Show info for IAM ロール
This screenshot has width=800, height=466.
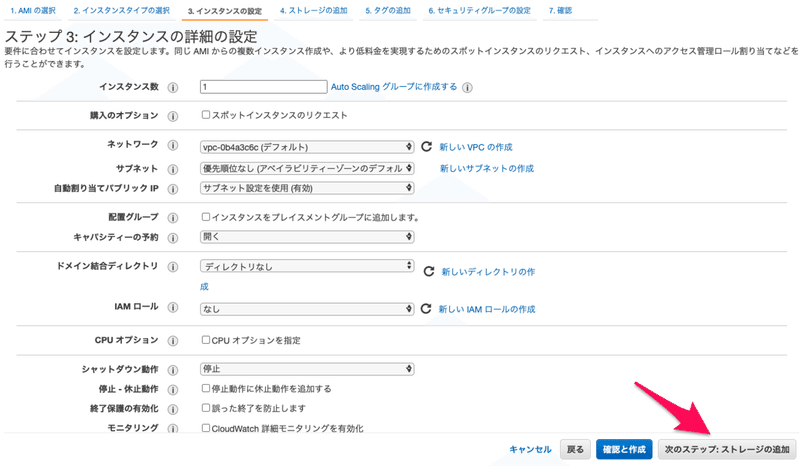[173, 307]
